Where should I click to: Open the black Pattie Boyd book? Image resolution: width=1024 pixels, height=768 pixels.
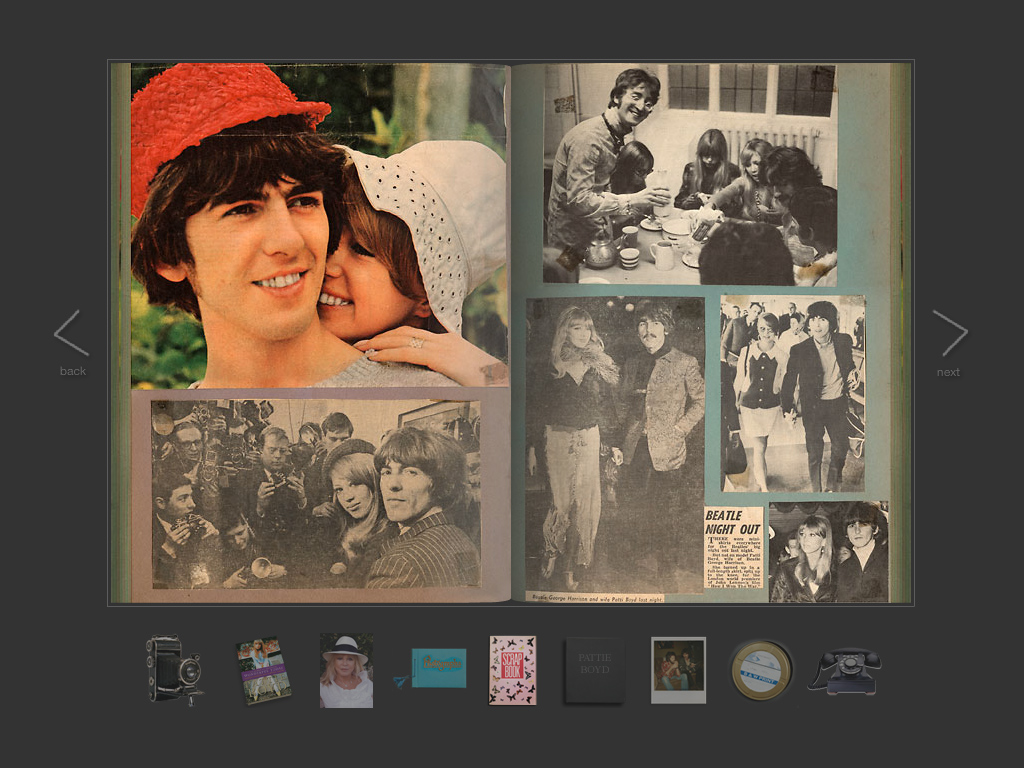(x=594, y=670)
